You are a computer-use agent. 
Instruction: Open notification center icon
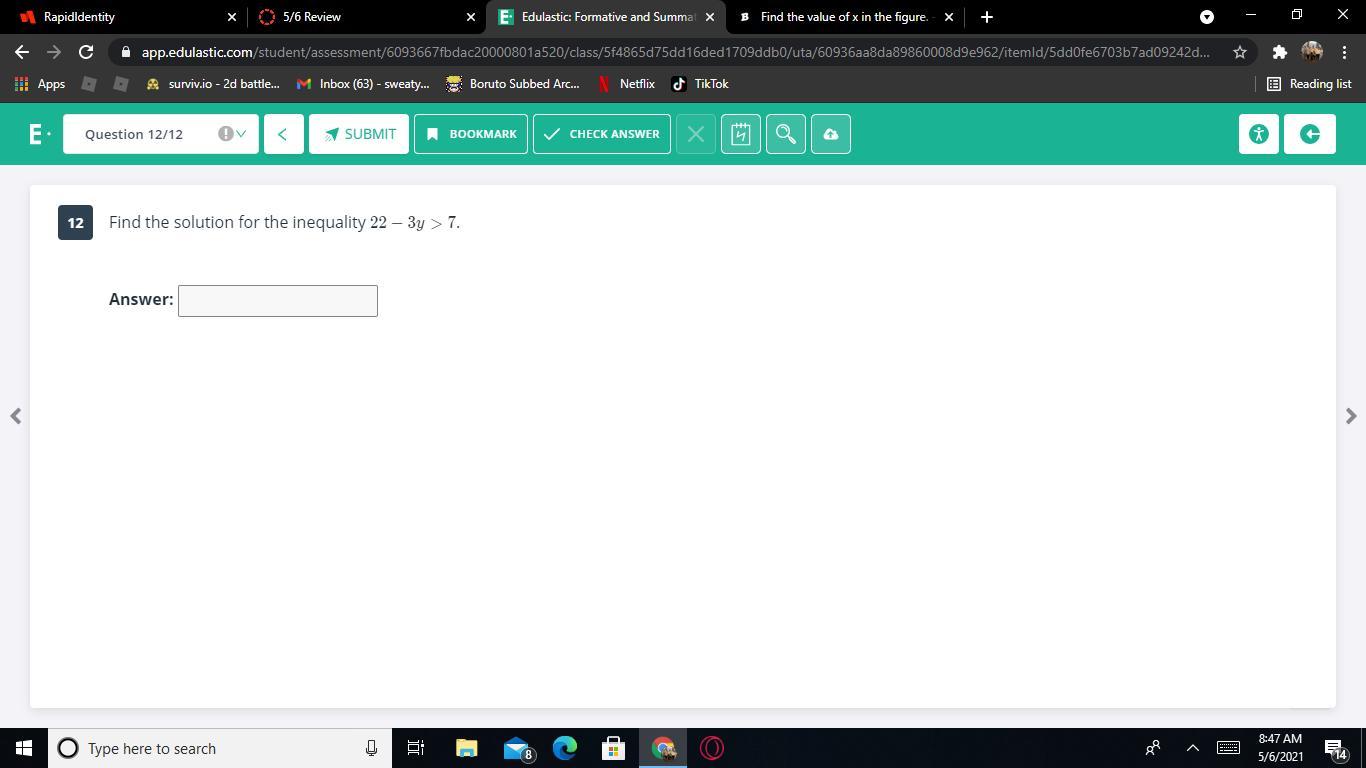click(x=1336, y=748)
